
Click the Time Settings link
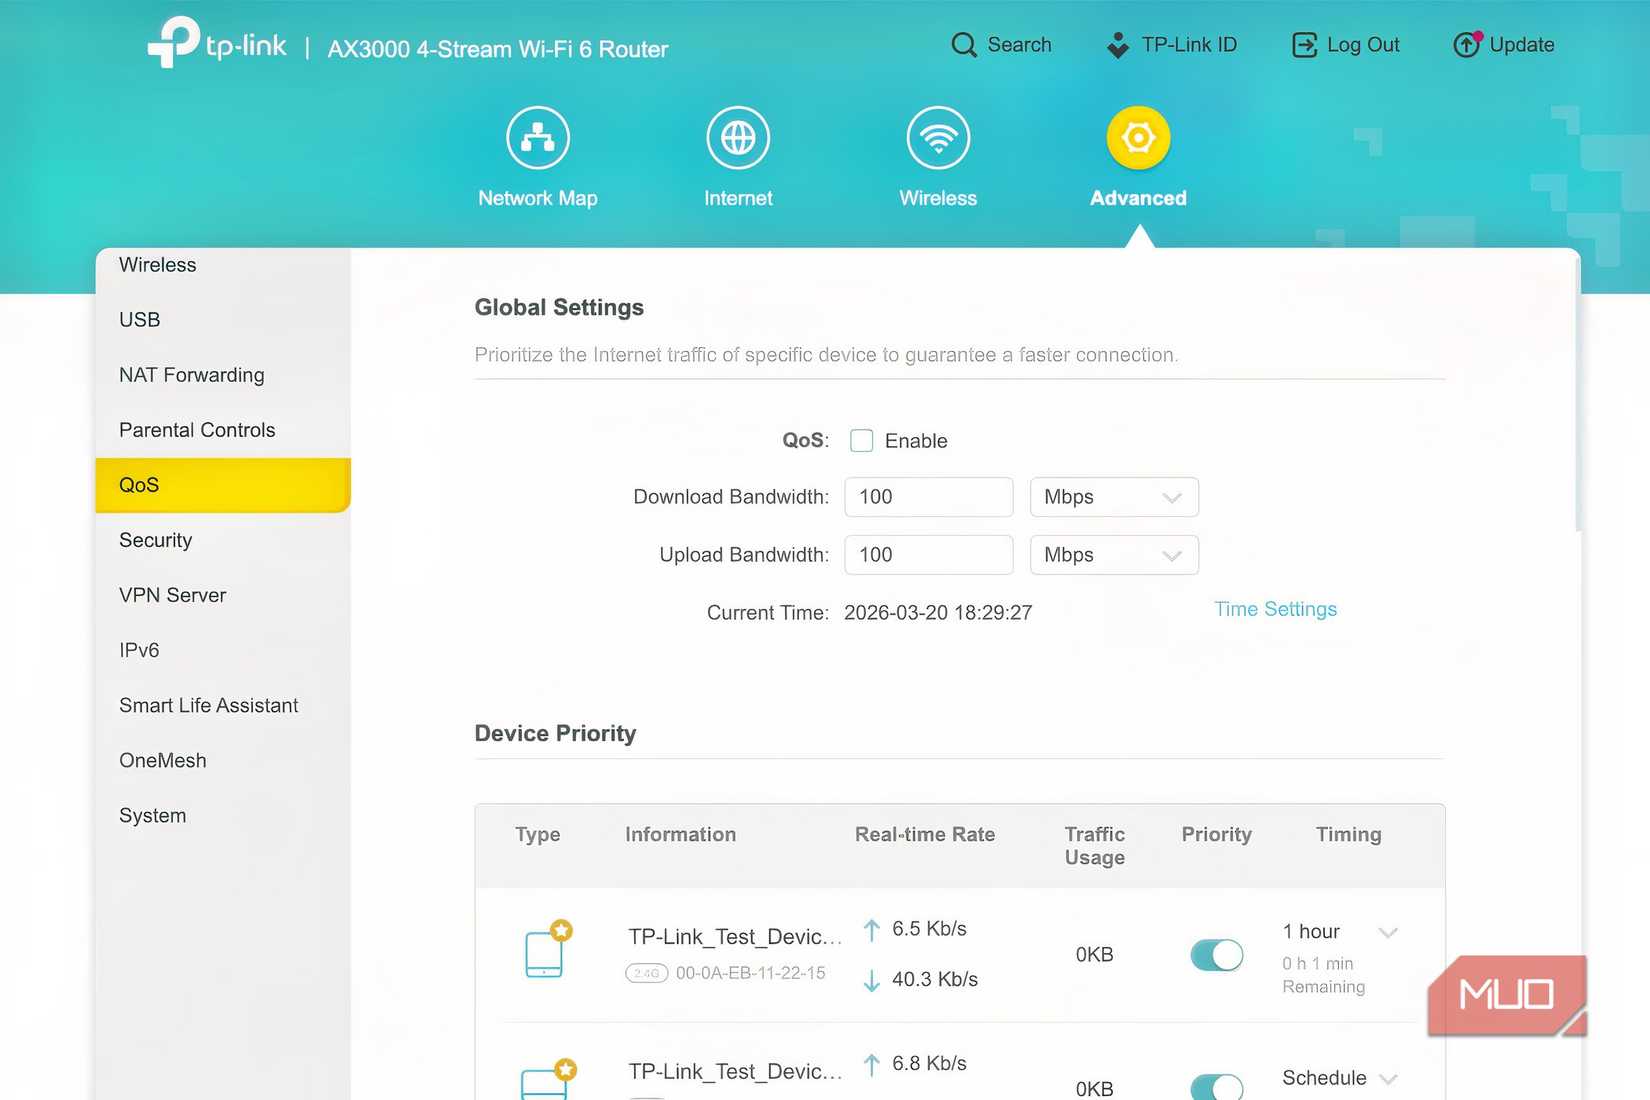click(1275, 609)
